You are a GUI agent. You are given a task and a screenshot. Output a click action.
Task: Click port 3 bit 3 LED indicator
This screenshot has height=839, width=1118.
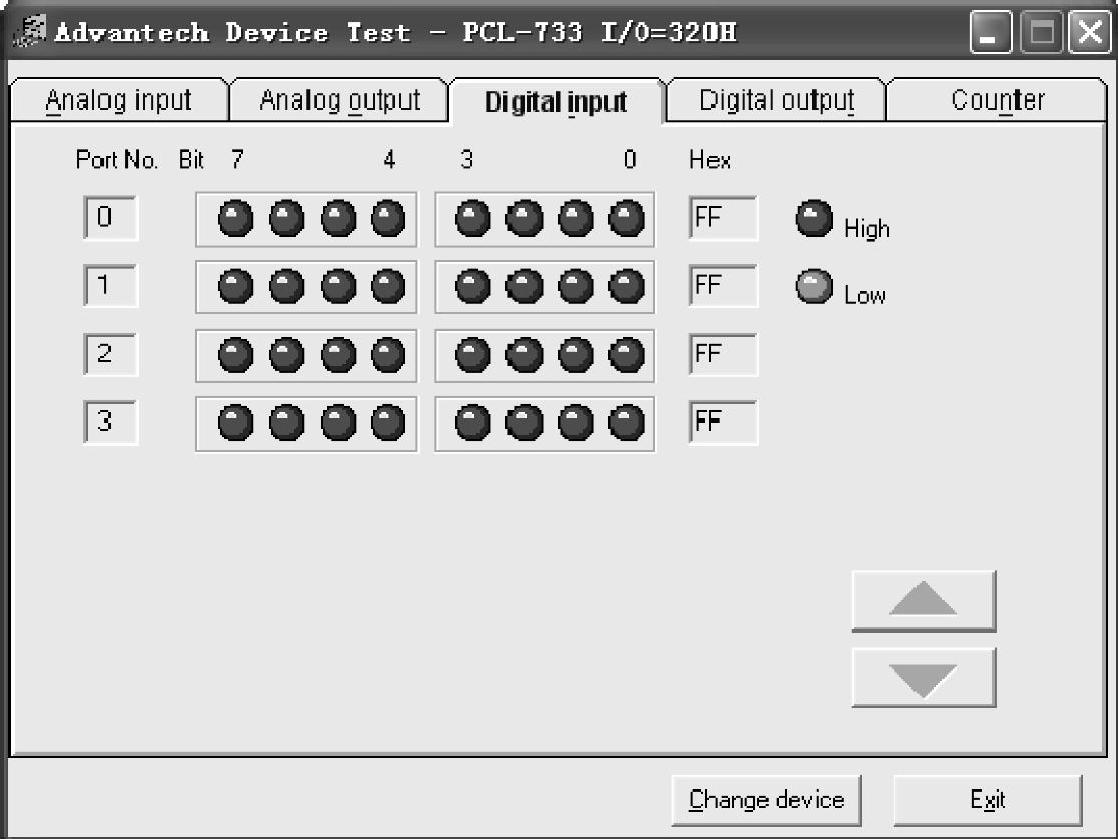pos(473,423)
